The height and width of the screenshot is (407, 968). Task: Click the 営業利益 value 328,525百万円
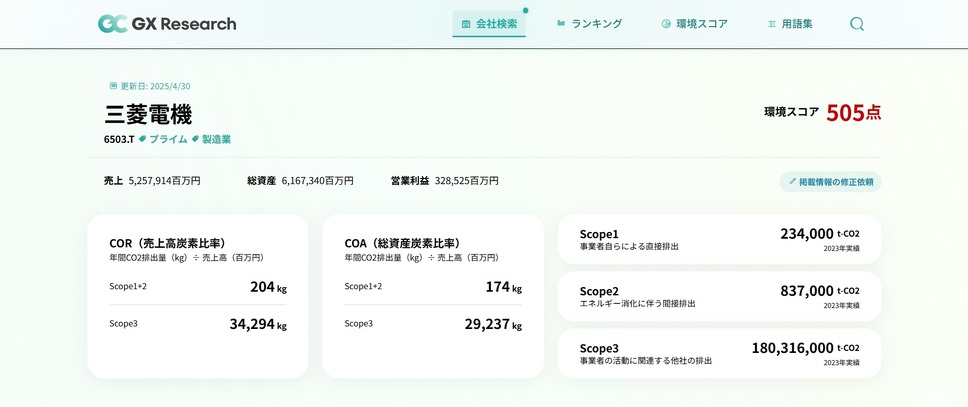[x=467, y=181]
